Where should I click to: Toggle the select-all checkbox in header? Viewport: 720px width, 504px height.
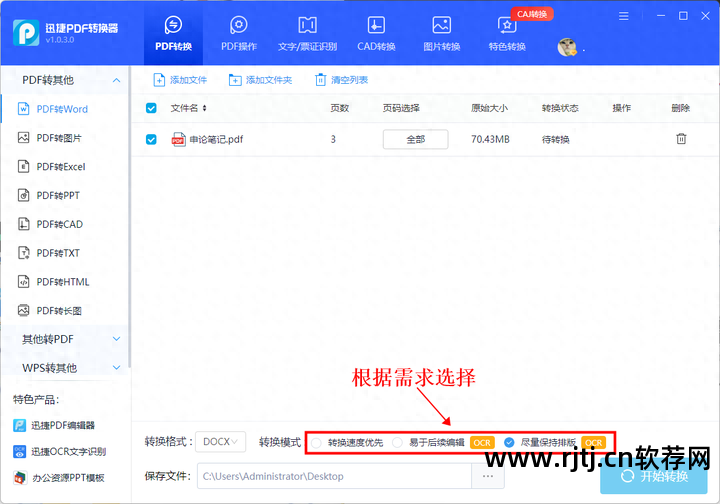151,108
